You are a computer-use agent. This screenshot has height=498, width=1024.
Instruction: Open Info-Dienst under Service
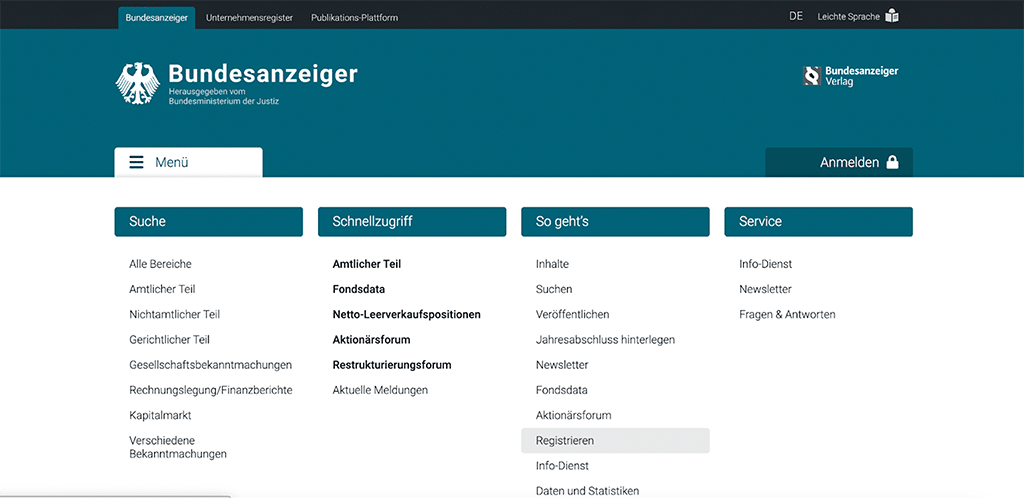point(765,264)
